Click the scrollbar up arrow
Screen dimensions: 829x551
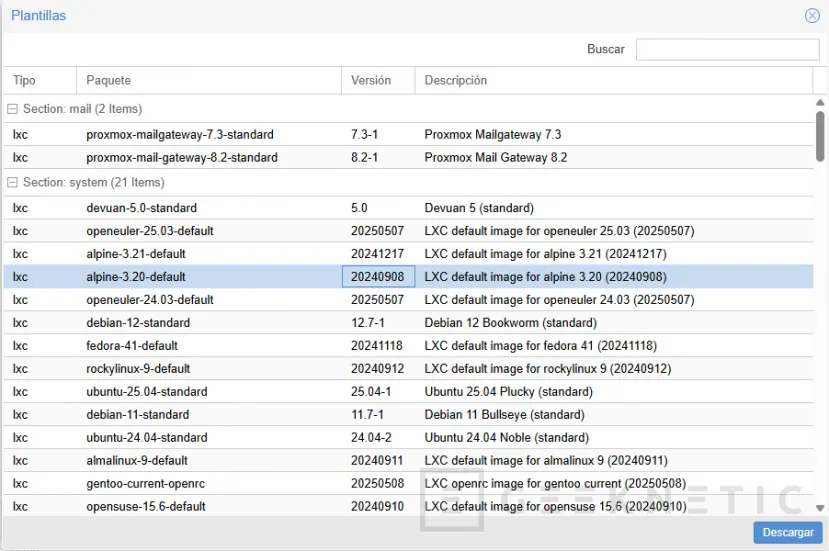(x=820, y=103)
